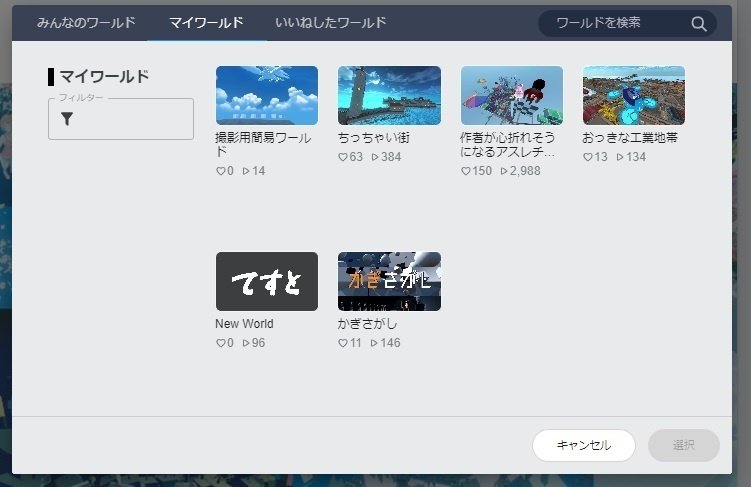Screen dimensions: 751x487
Task: Open the いいねしたワールド tab
Action: [x=330, y=23]
